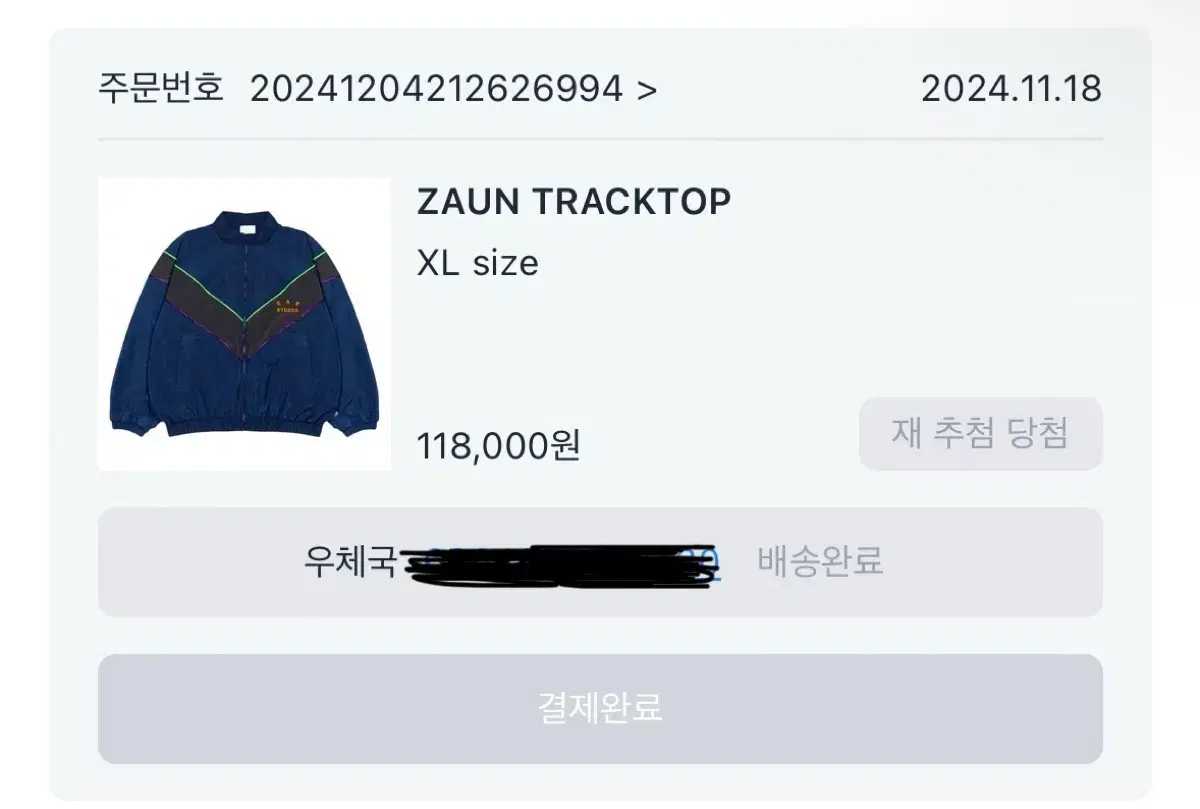Open order details via the chevron arrow
This screenshot has height=809, width=1200.
click(x=647, y=90)
